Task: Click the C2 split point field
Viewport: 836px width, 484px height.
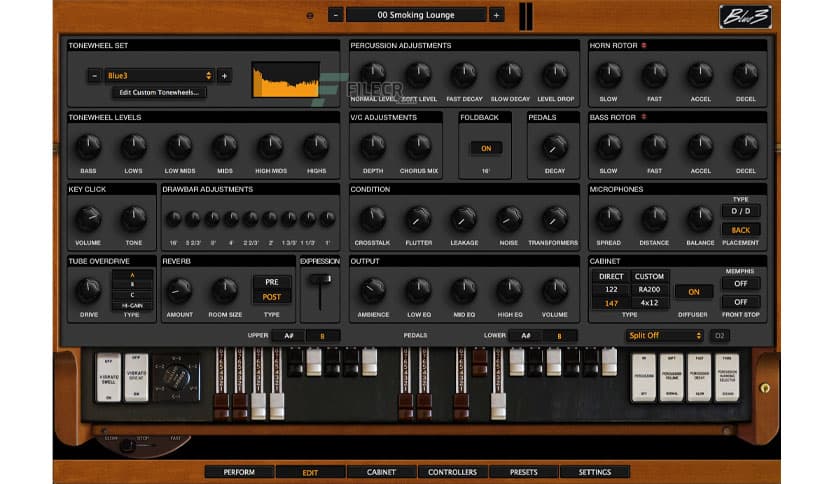Action: click(x=719, y=335)
